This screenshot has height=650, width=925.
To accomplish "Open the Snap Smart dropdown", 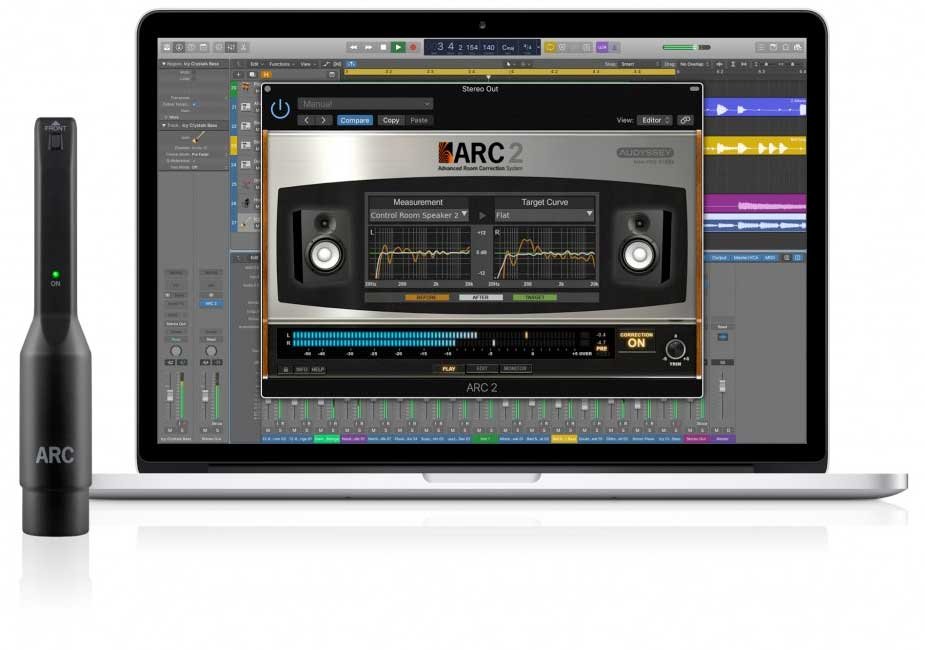I will coord(639,64).
